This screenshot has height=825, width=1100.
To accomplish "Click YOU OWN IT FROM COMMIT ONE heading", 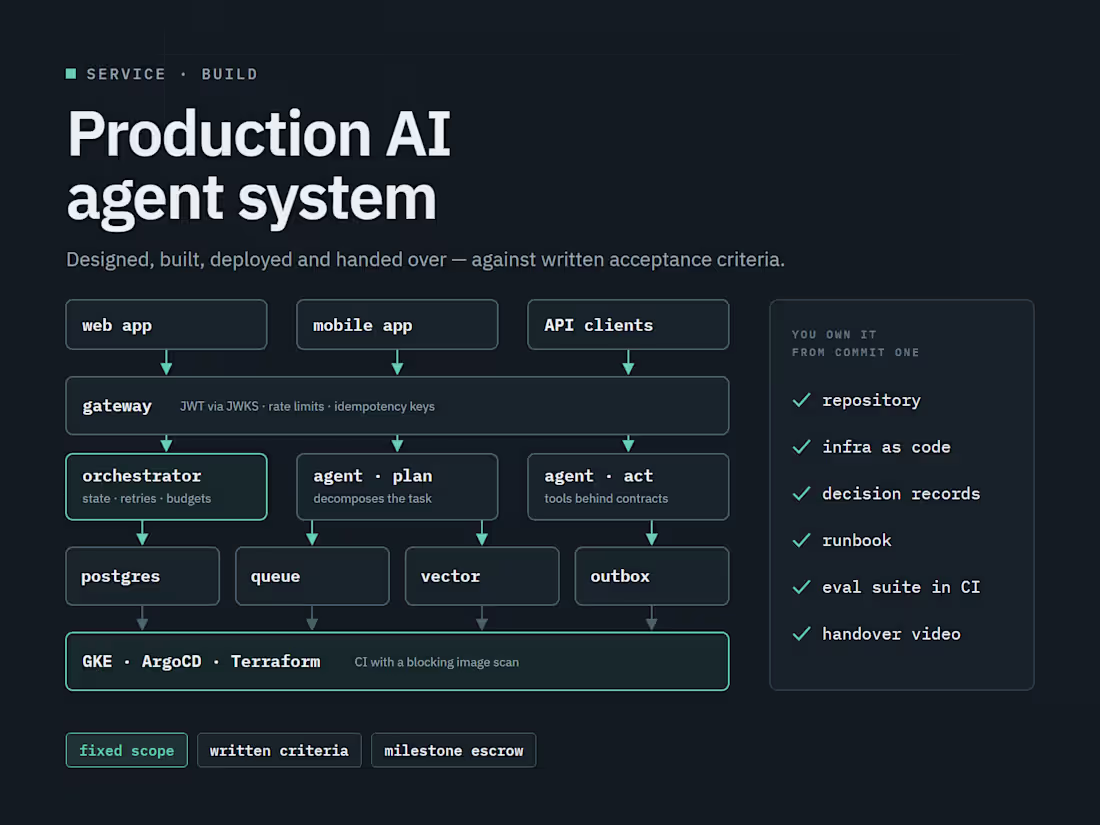I will pyautogui.click(x=855, y=344).
